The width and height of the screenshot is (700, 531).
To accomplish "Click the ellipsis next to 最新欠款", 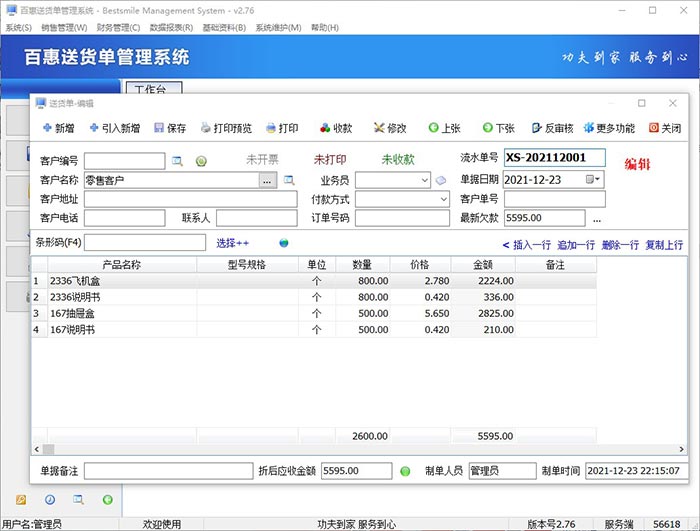I will coord(597,219).
